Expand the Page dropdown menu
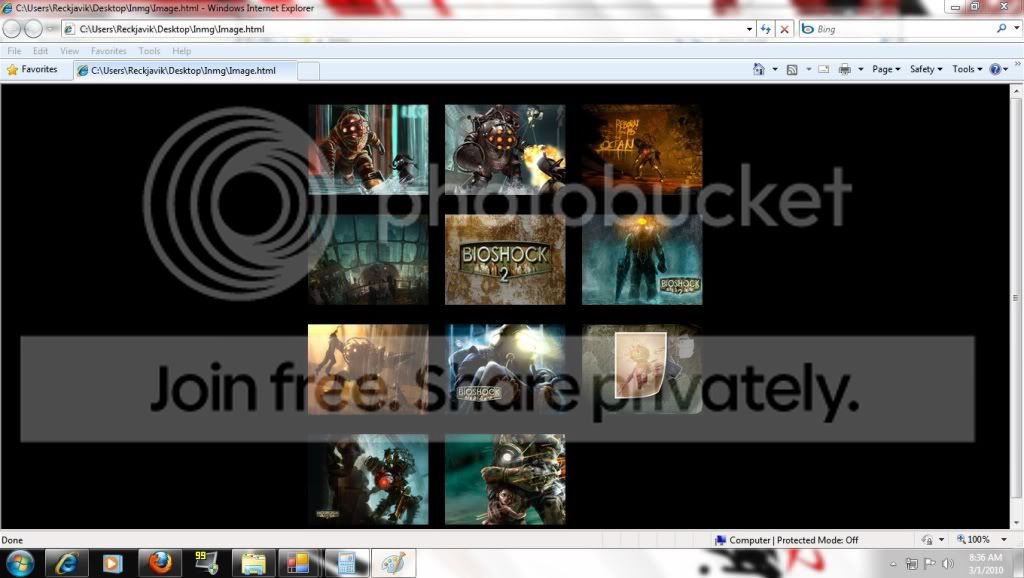1024x578 pixels. pyautogui.click(x=886, y=69)
